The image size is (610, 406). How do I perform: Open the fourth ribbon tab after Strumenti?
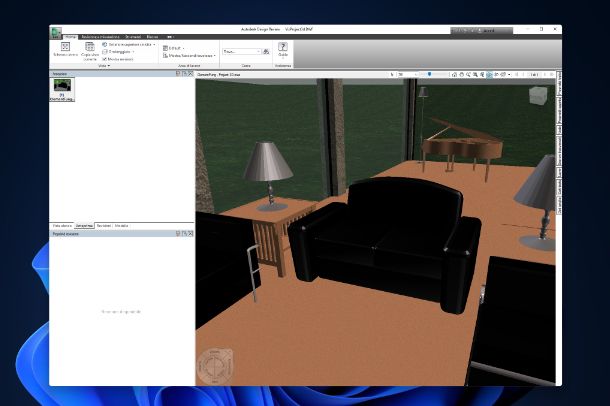click(152, 37)
